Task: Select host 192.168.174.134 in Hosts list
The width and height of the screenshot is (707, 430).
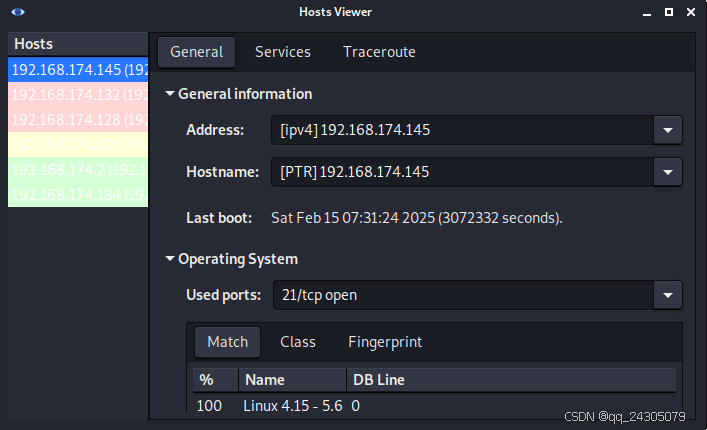Action: tap(78, 194)
